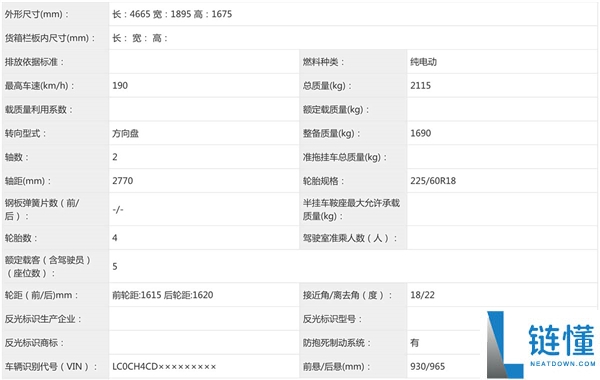
Task: Click the 转向型式 label
Action: click(25, 133)
